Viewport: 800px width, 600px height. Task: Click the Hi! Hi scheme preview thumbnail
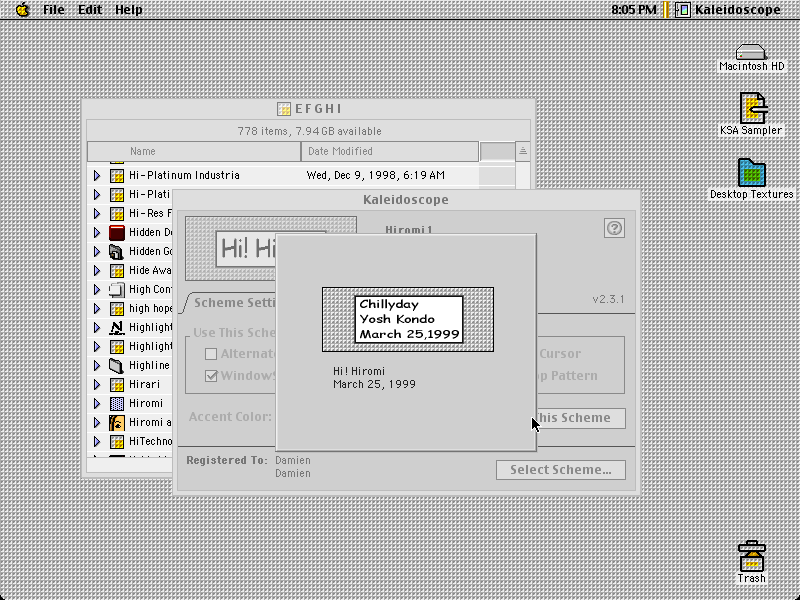[231, 248]
